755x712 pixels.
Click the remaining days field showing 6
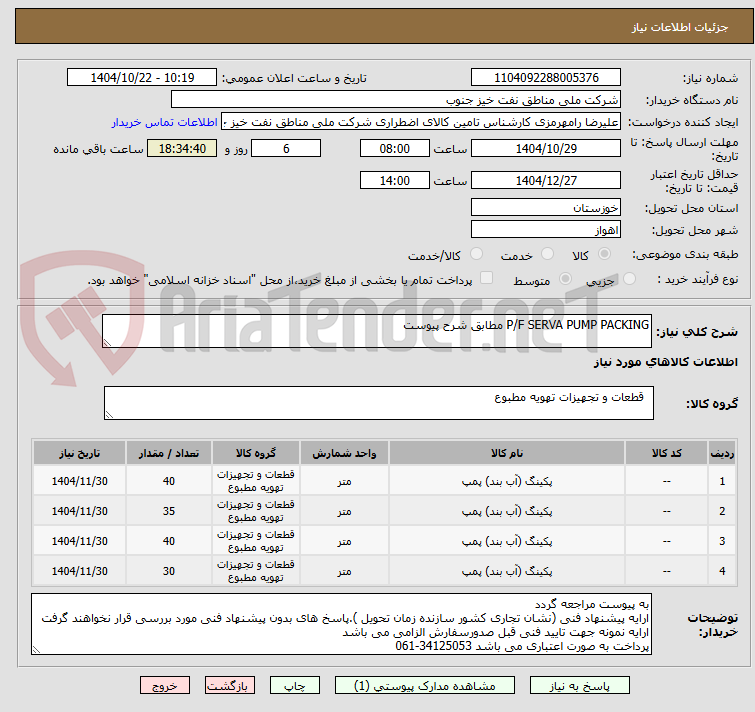pos(286,148)
